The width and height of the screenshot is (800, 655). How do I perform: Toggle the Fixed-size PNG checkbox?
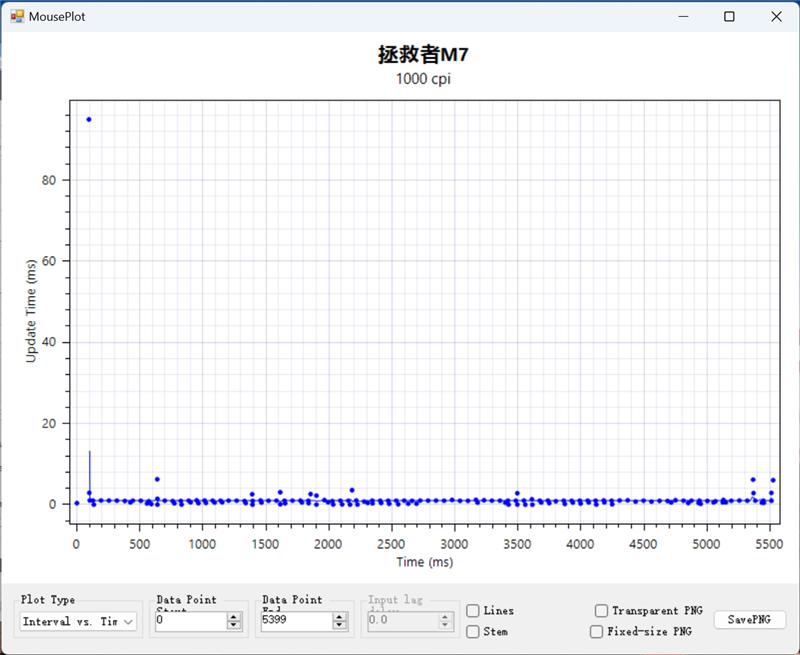[x=597, y=632]
